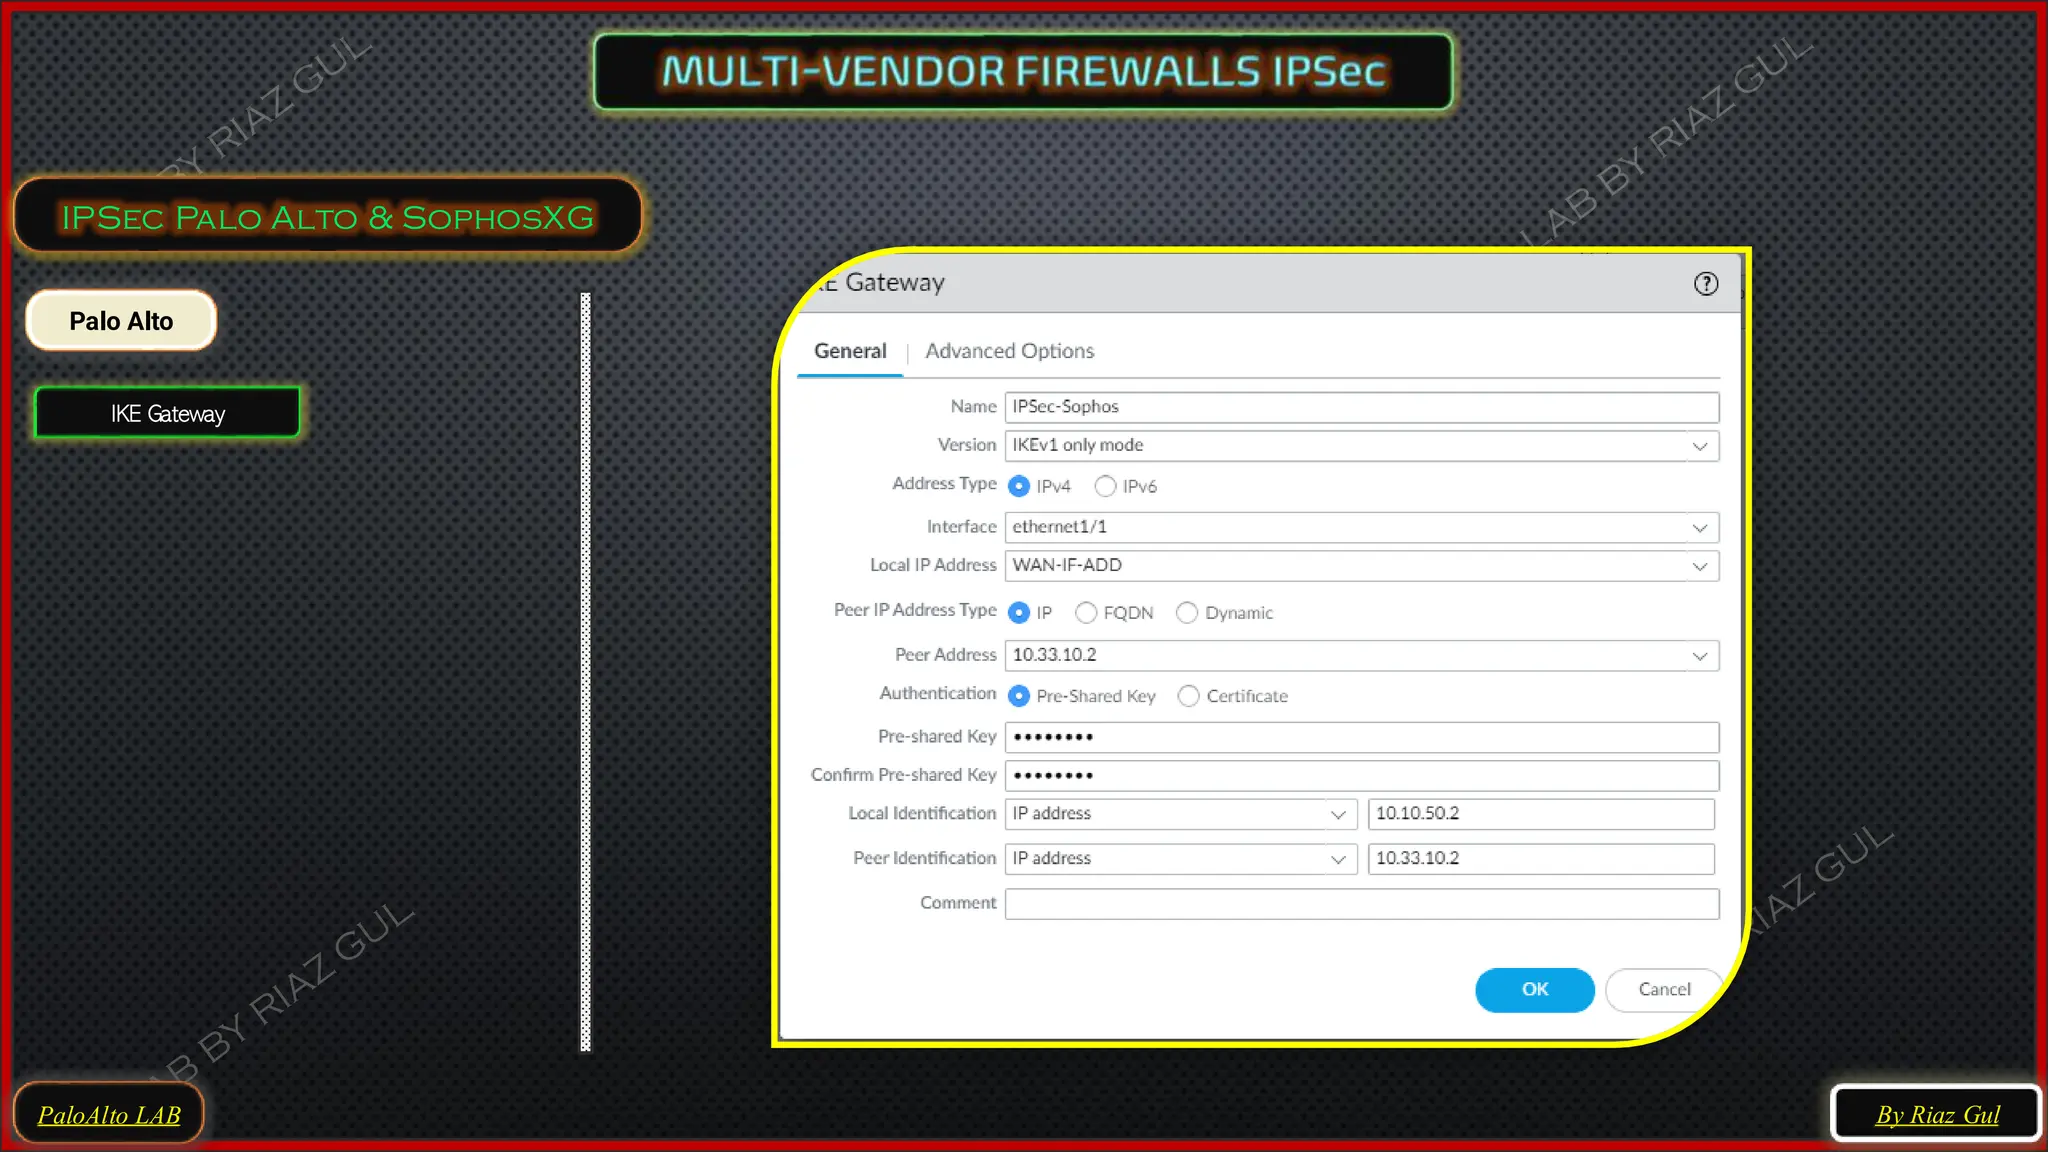Screen dimensions: 2048x1152
Task: Choose FQDN as Peer IP Address Type
Action: [1086, 613]
